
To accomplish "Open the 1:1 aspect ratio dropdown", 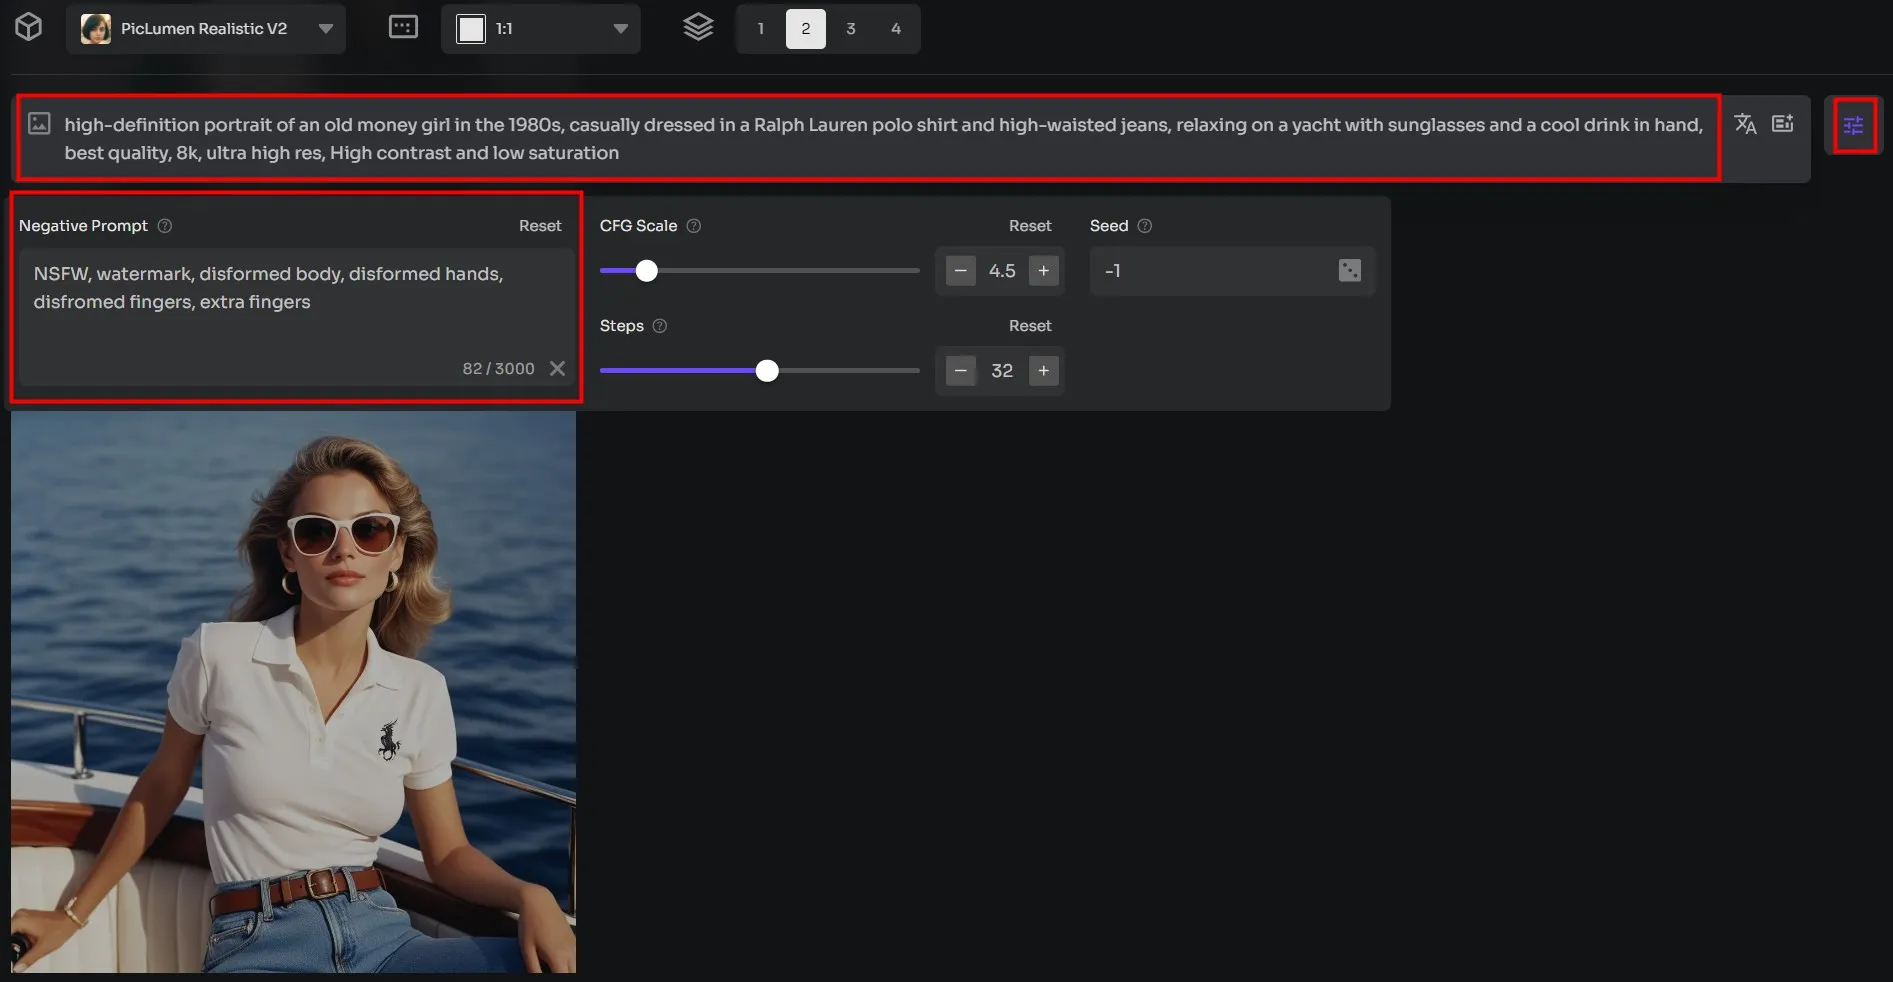I will click(540, 29).
